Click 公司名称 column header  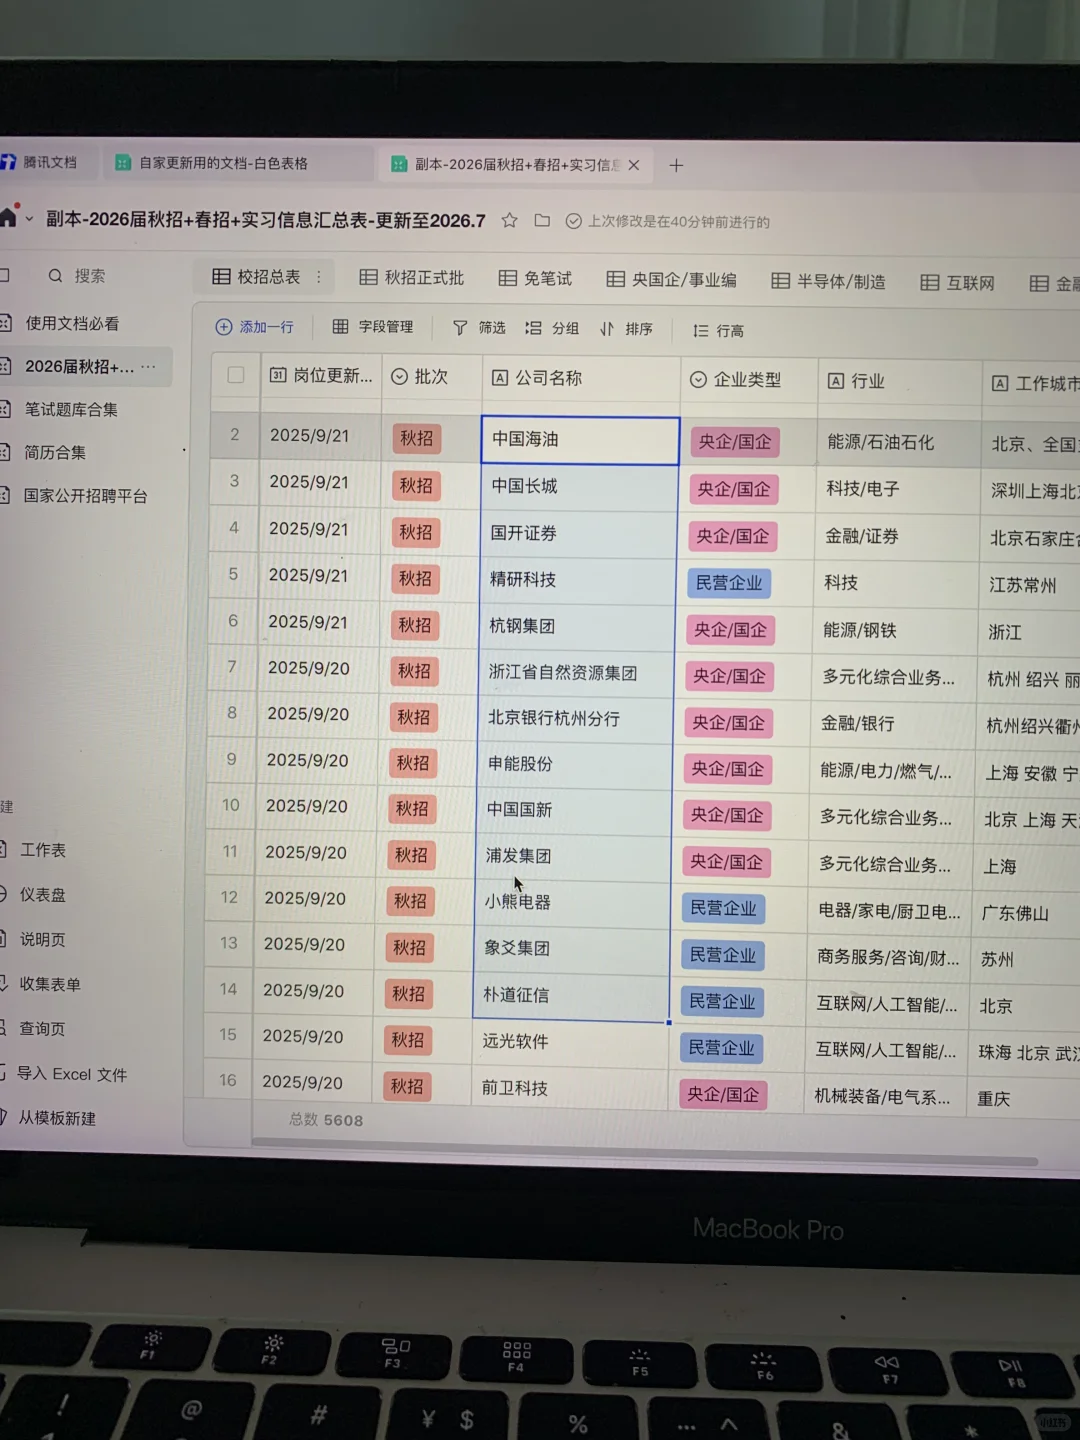point(581,378)
